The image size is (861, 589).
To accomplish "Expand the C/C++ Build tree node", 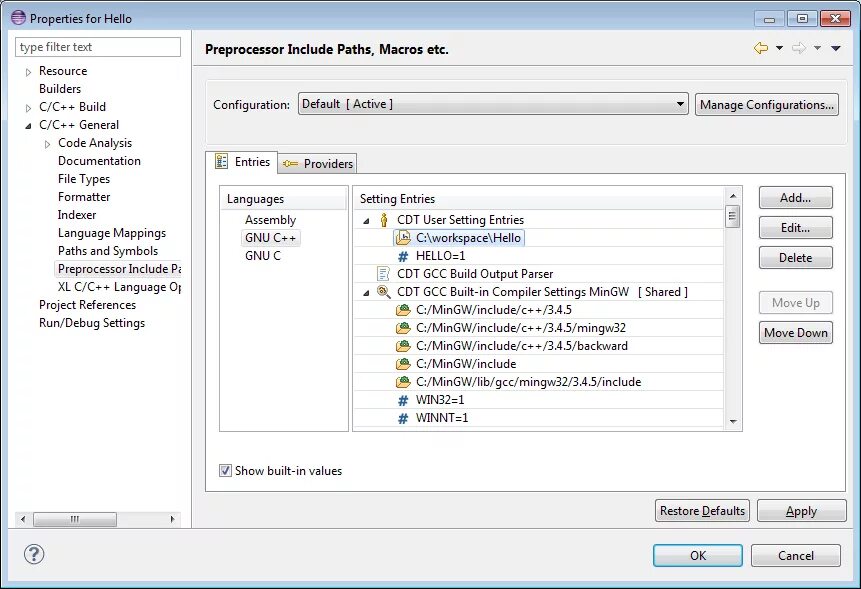I will pos(28,108).
